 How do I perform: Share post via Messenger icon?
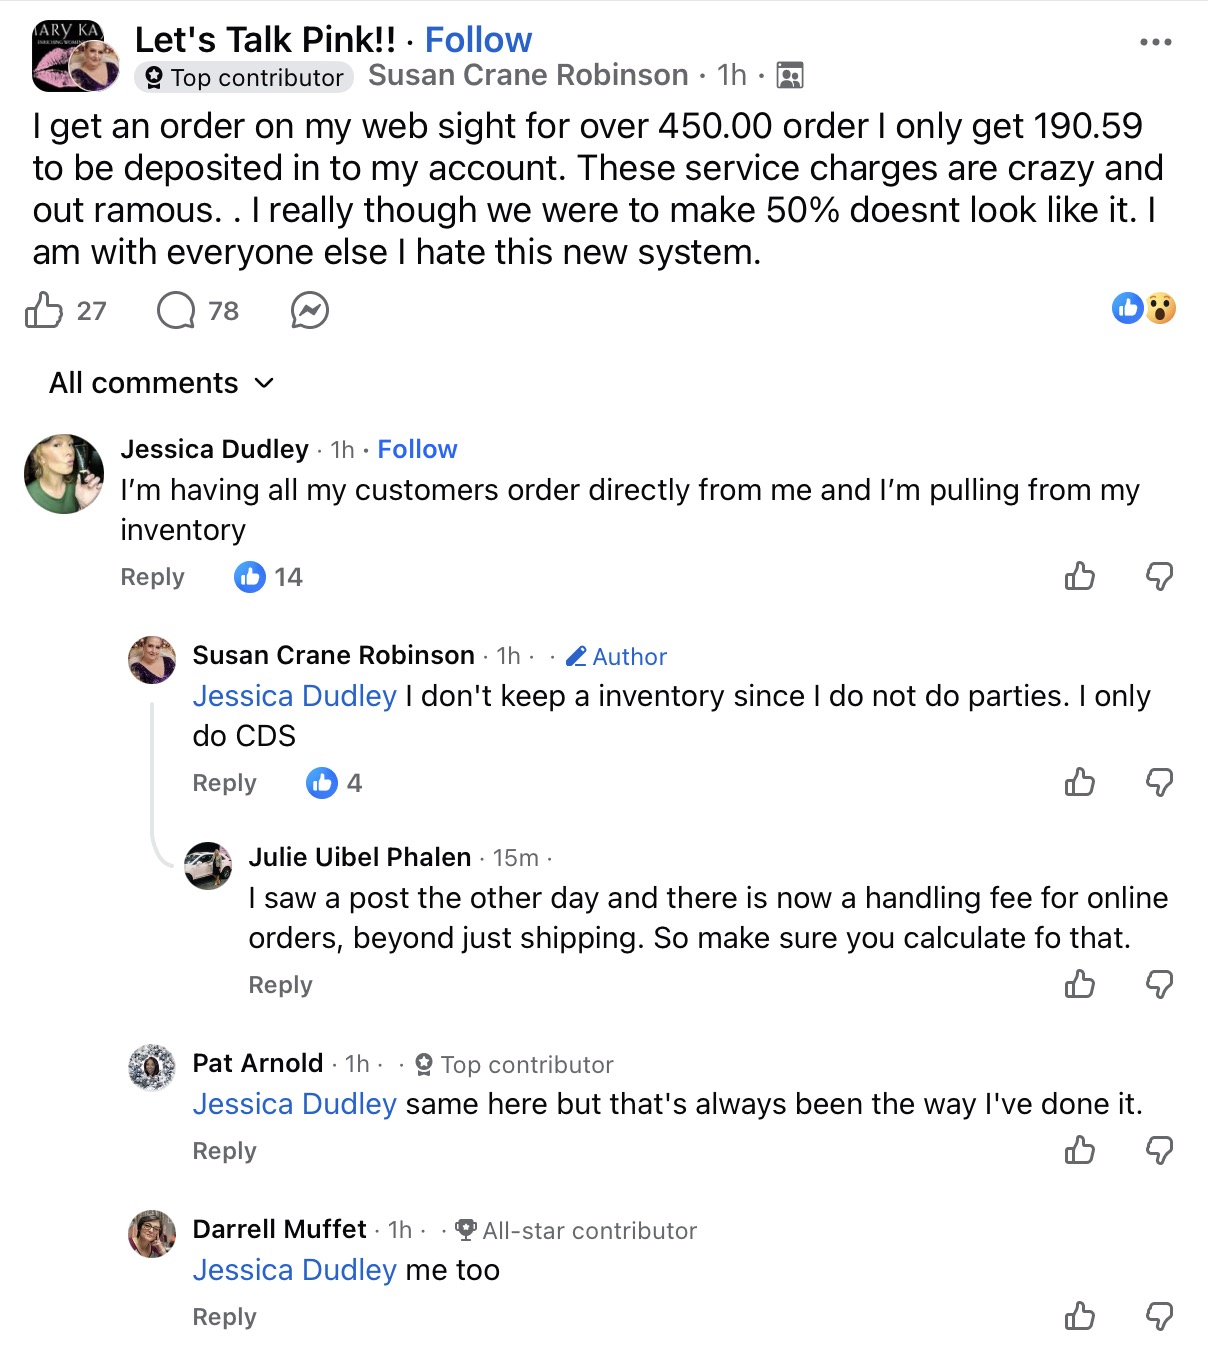[310, 311]
